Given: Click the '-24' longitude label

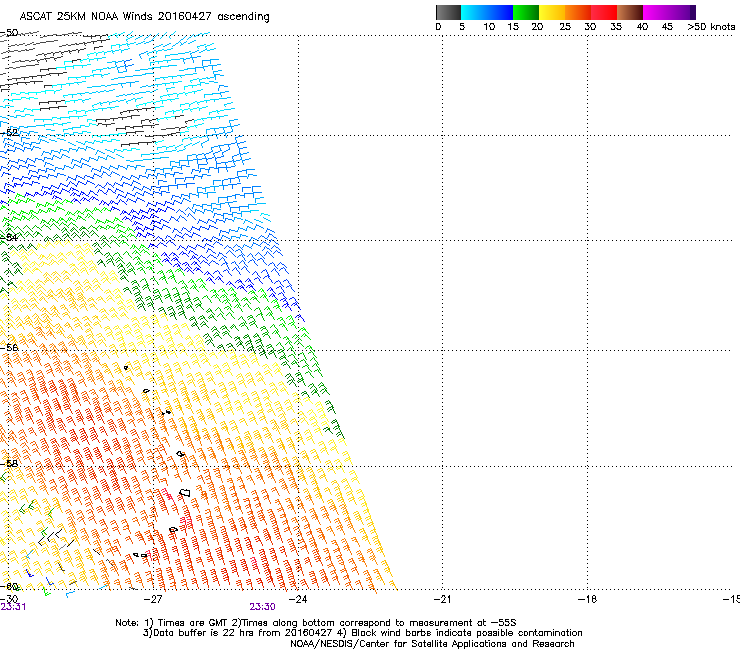Looking at the screenshot, I should [298, 599].
